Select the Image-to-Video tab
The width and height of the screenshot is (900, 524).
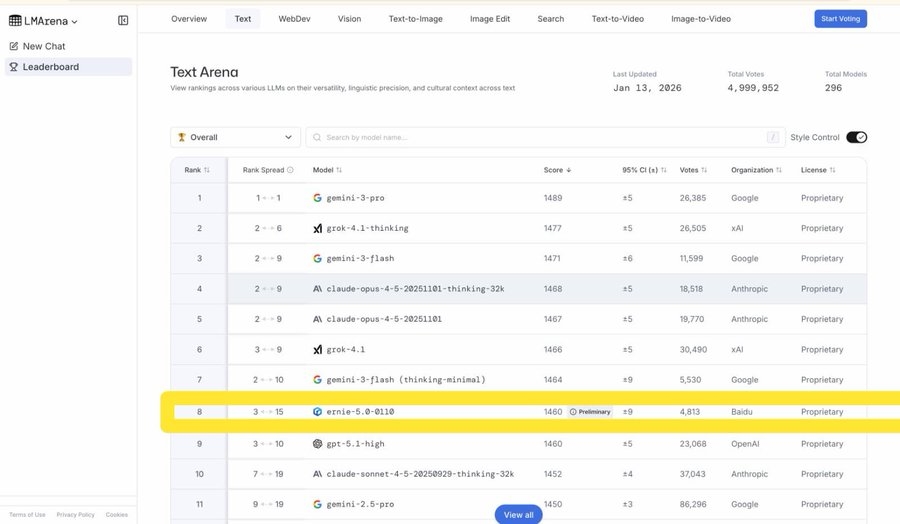tap(700, 19)
